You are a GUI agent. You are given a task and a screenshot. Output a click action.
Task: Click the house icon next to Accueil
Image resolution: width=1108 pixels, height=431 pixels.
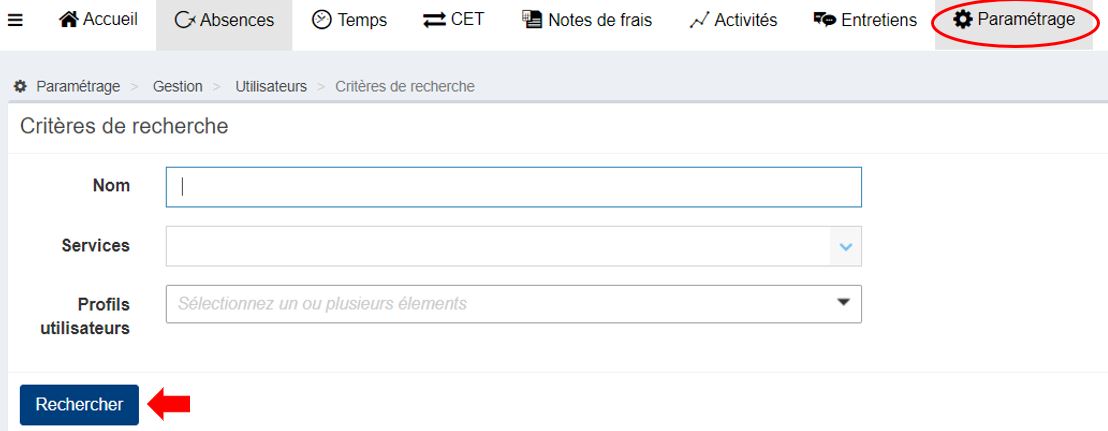tap(69, 20)
